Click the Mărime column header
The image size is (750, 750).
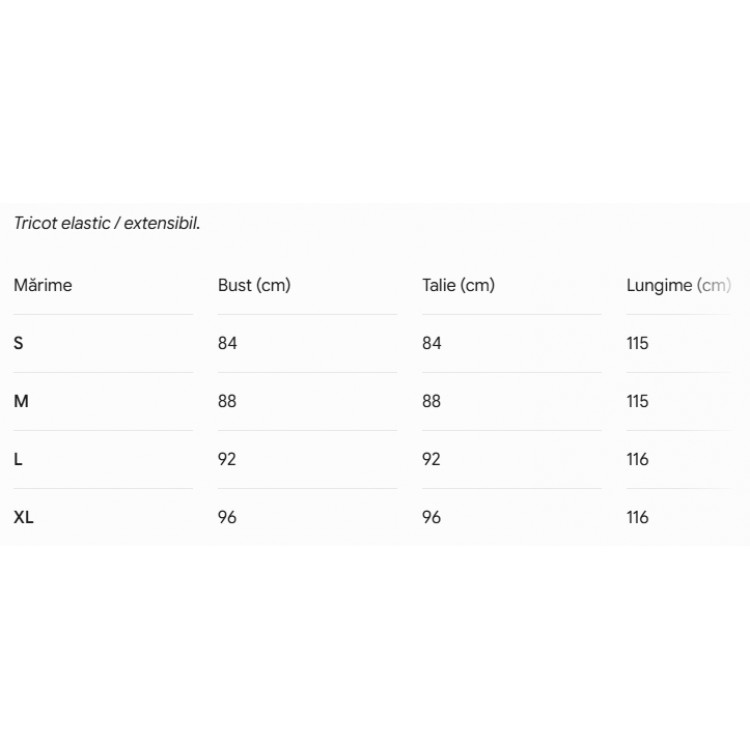point(43,285)
